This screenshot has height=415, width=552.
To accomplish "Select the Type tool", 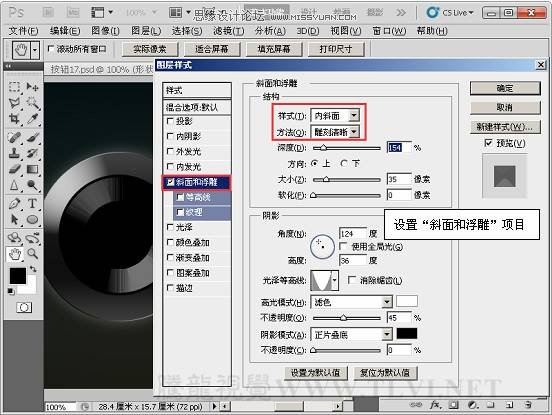I will pyautogui.click(x=32, y=203).
